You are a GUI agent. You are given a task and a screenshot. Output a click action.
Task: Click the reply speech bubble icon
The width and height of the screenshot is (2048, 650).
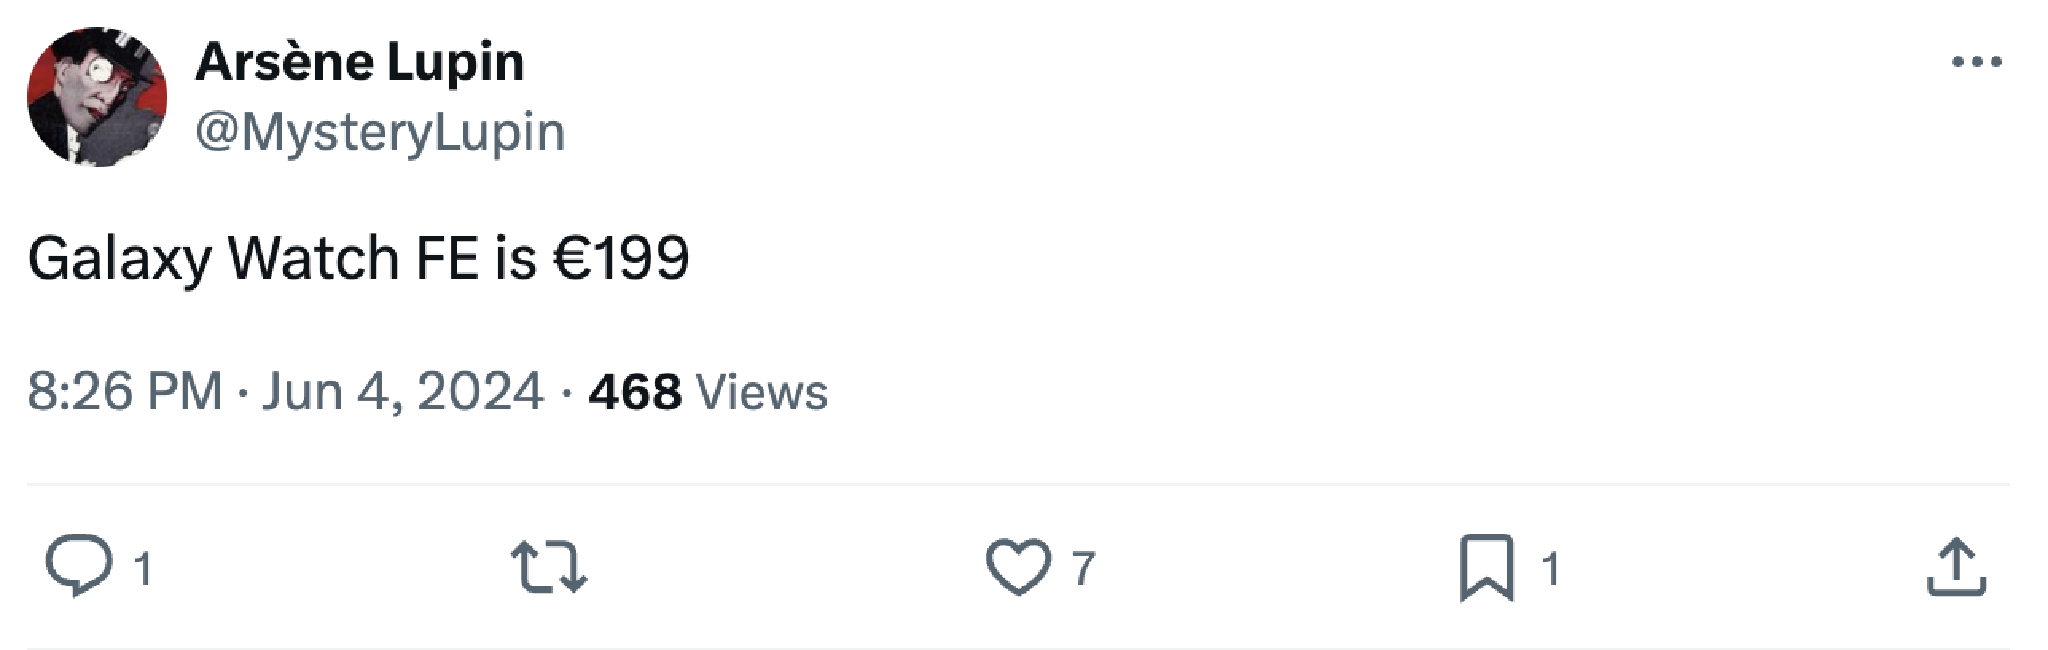pyautogui.click(x=79, y=566)
